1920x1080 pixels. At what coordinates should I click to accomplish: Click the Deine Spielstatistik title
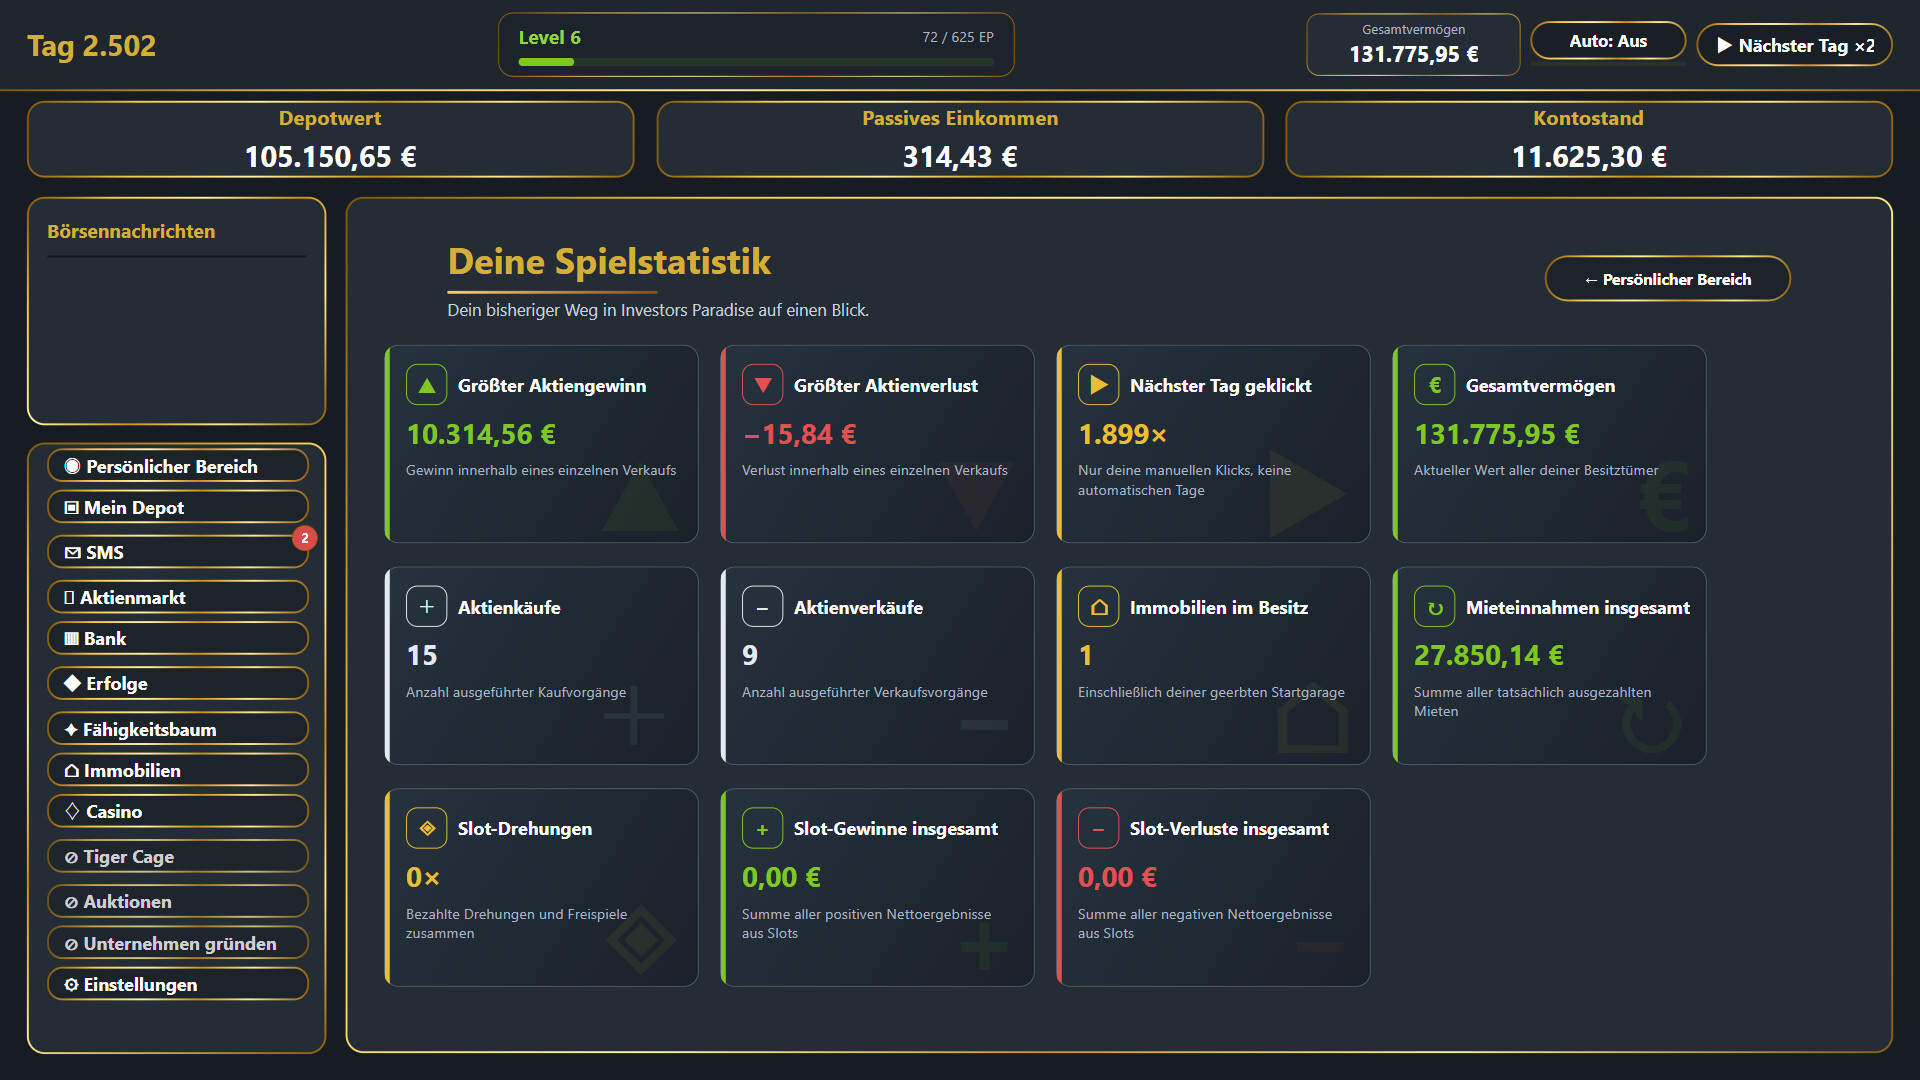[609, 261]
